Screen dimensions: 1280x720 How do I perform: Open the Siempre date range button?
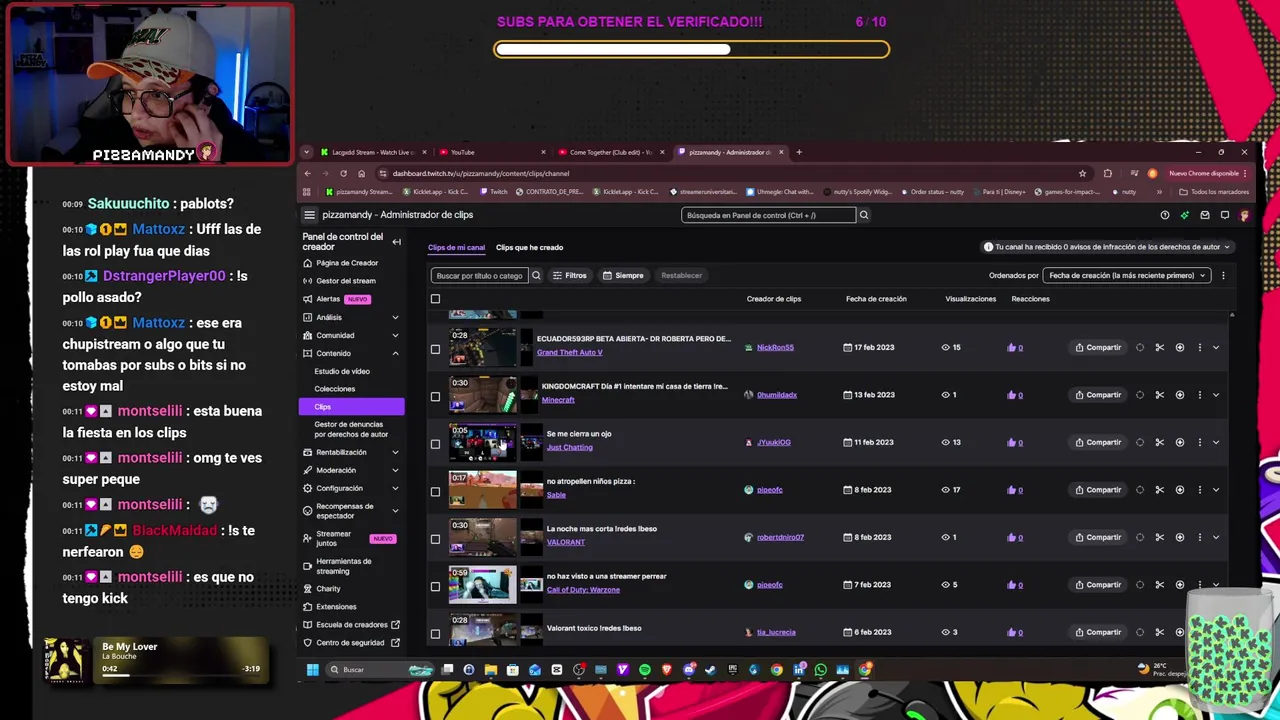(x=623, y=275)
